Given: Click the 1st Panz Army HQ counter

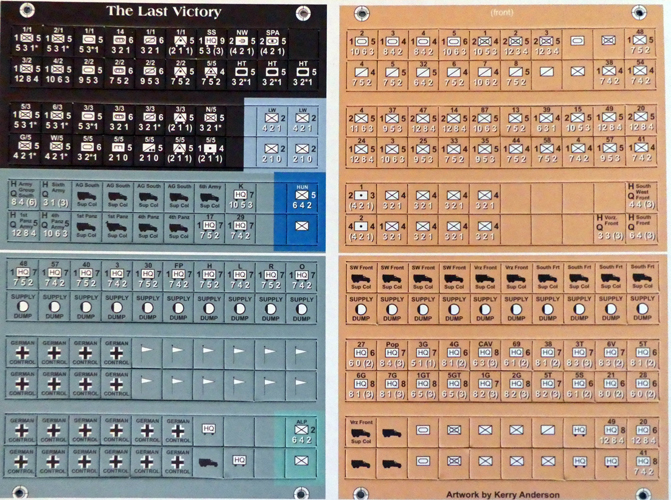Looking at the screenshot, I should pos(24,227).
